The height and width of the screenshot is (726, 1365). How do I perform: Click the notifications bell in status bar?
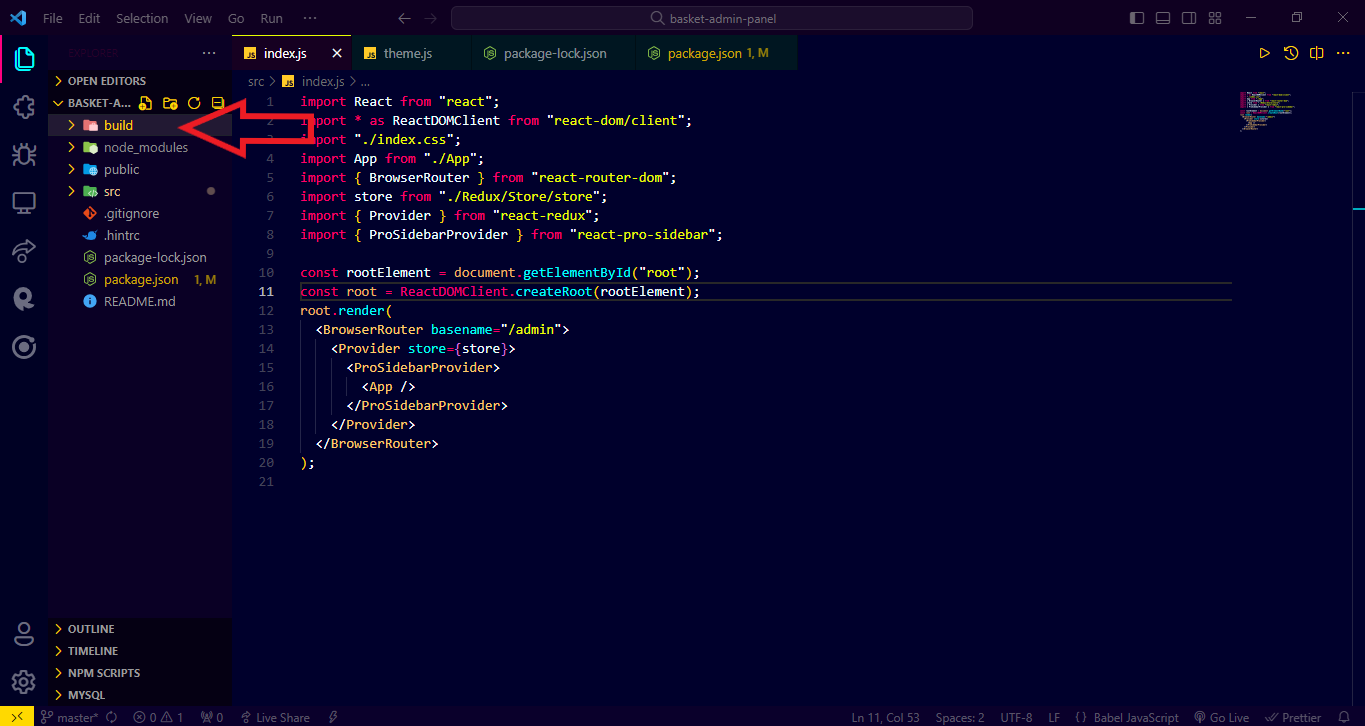point(1345,717)
